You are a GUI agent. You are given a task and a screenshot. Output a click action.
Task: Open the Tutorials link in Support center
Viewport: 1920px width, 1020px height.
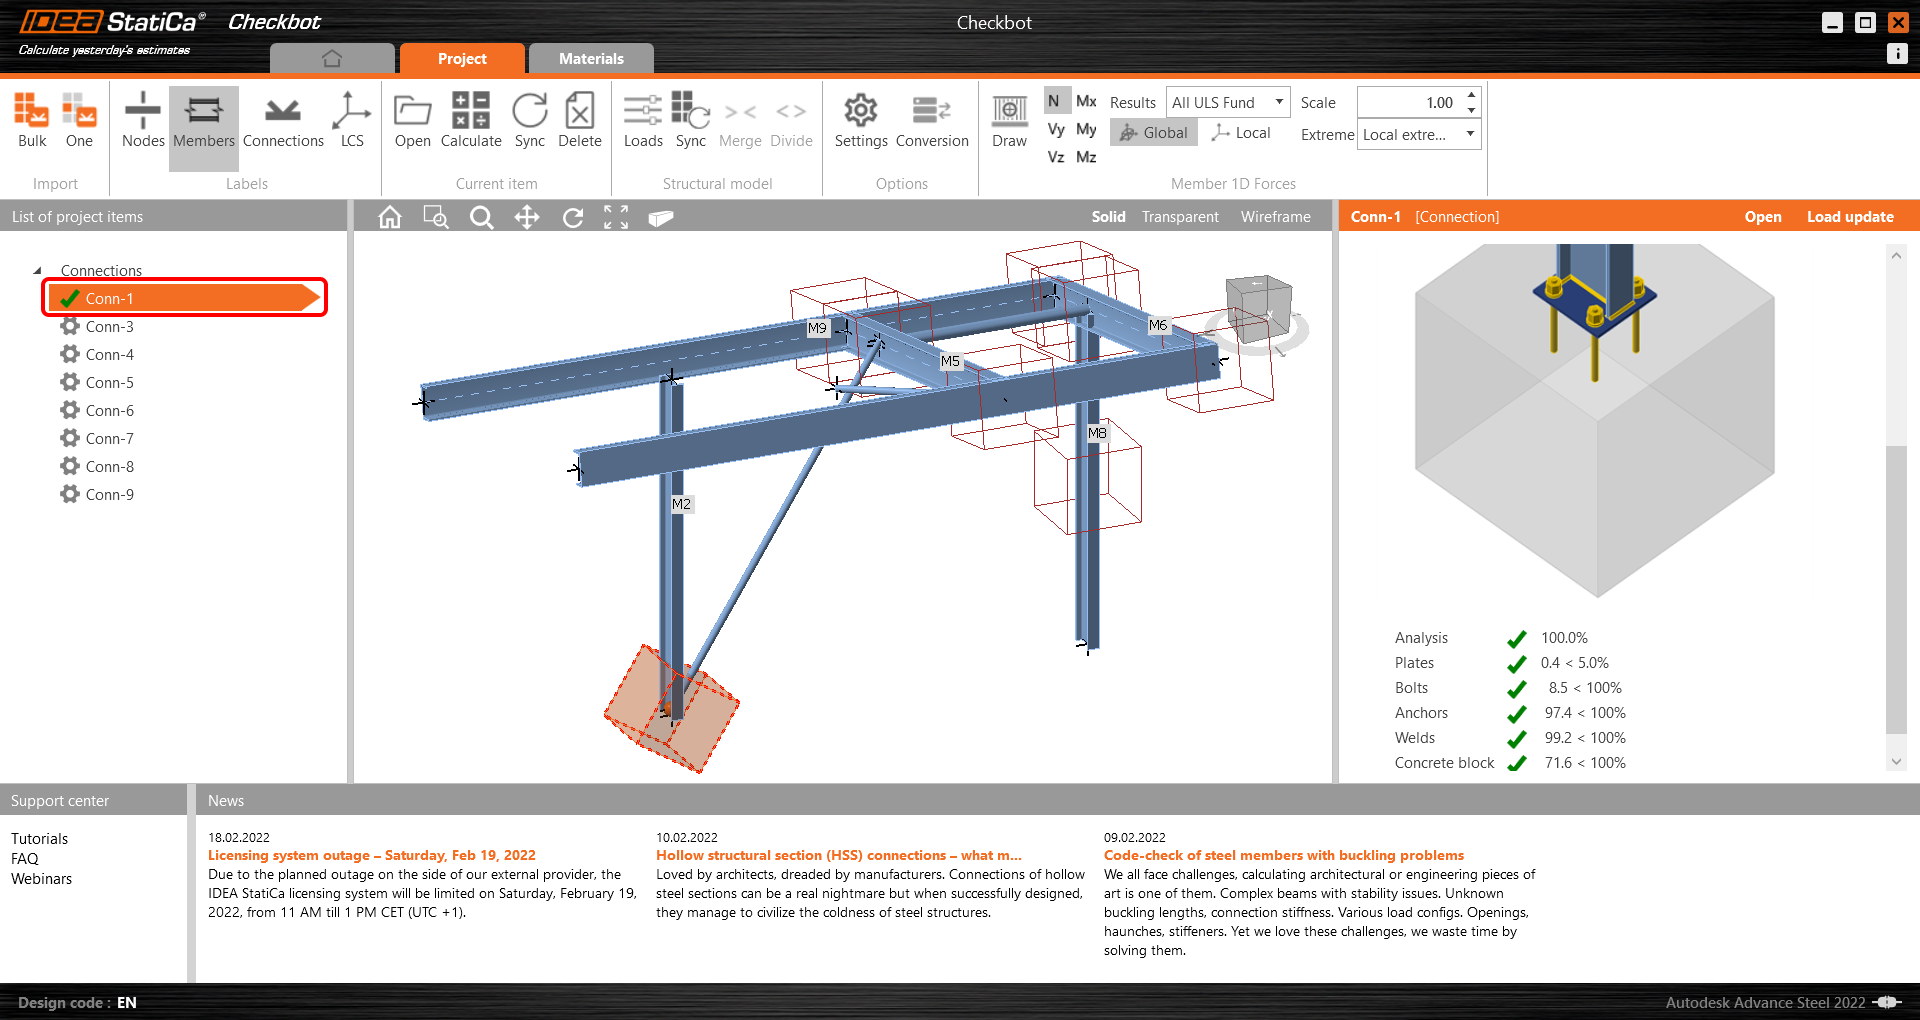40,838
